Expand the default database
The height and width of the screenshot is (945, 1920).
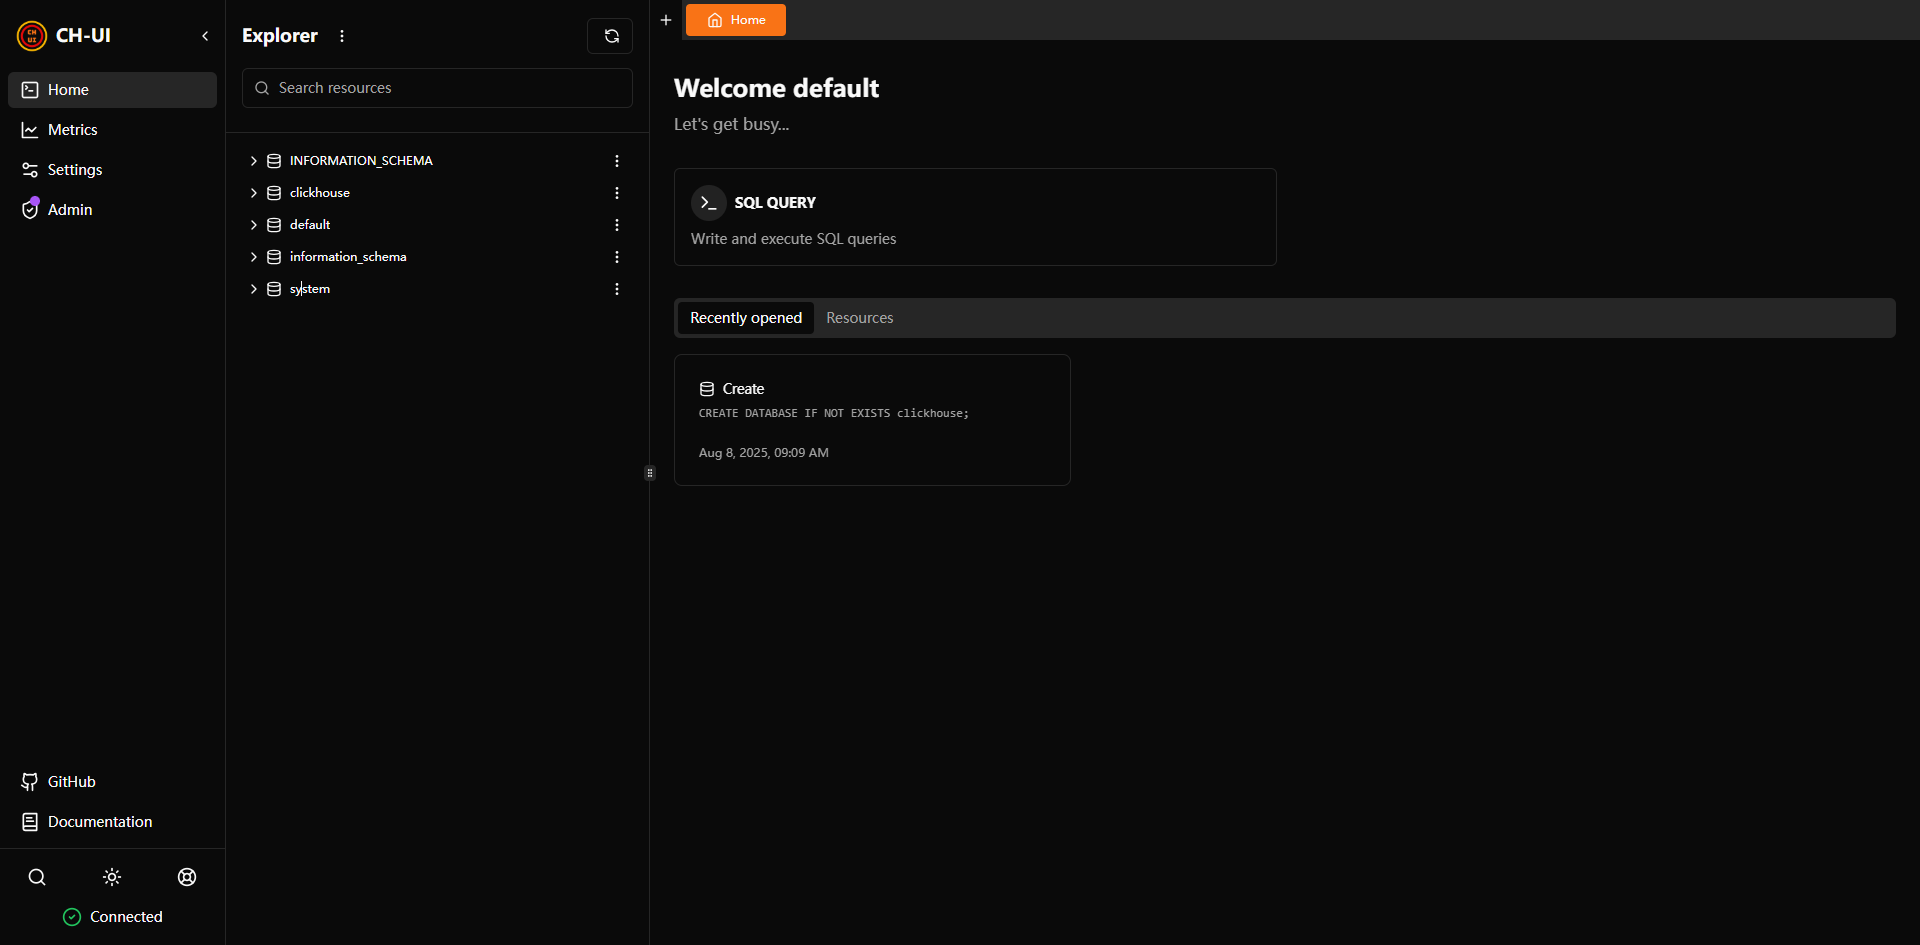pos(254,225)
